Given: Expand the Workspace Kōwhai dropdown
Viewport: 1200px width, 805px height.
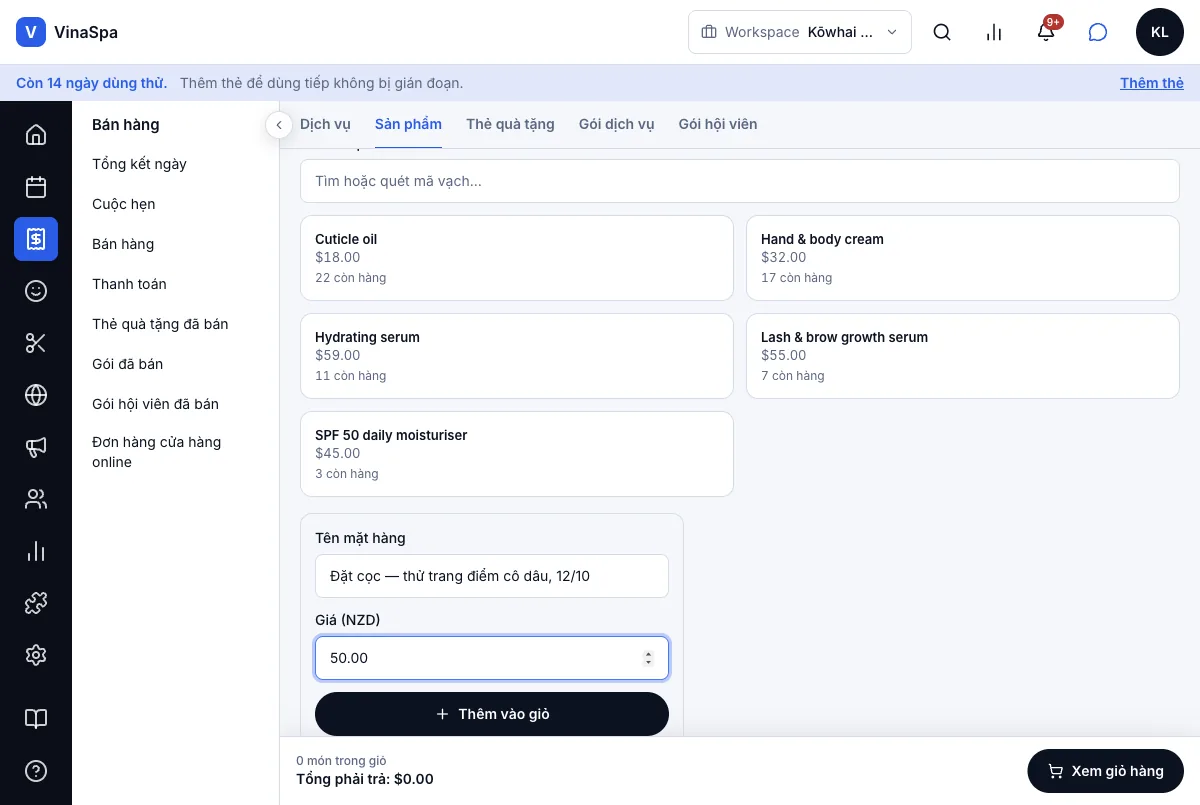Looking at the screenshot, I should (800, 32).
